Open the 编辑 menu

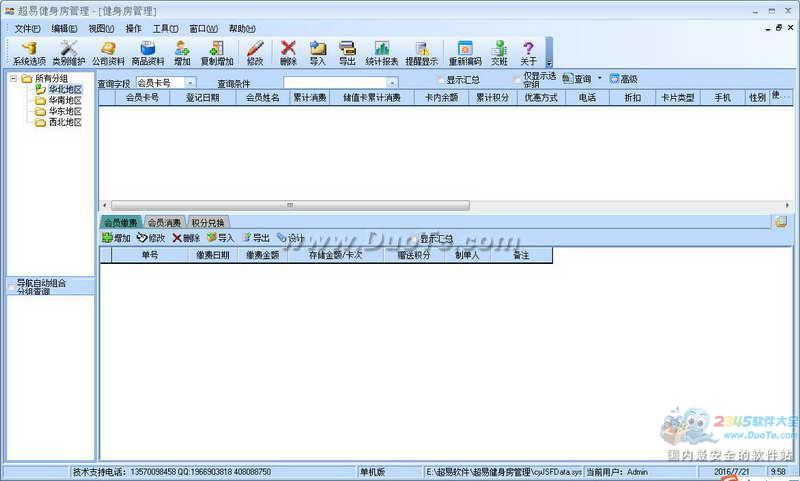click(x=64, y=29)
